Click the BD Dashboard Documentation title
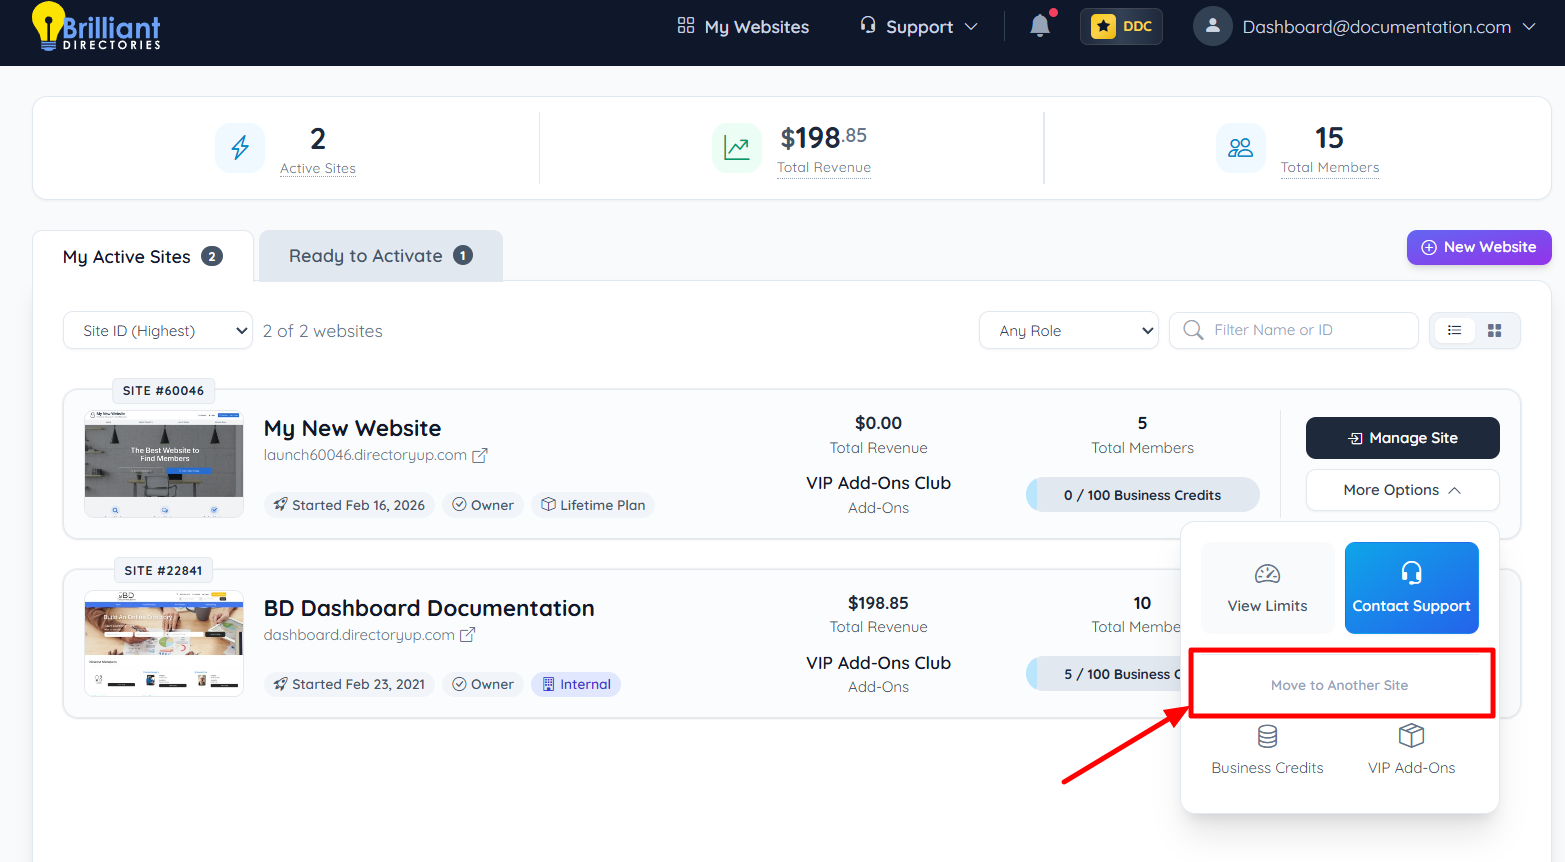1565x862 pixels. coord(429,608)
